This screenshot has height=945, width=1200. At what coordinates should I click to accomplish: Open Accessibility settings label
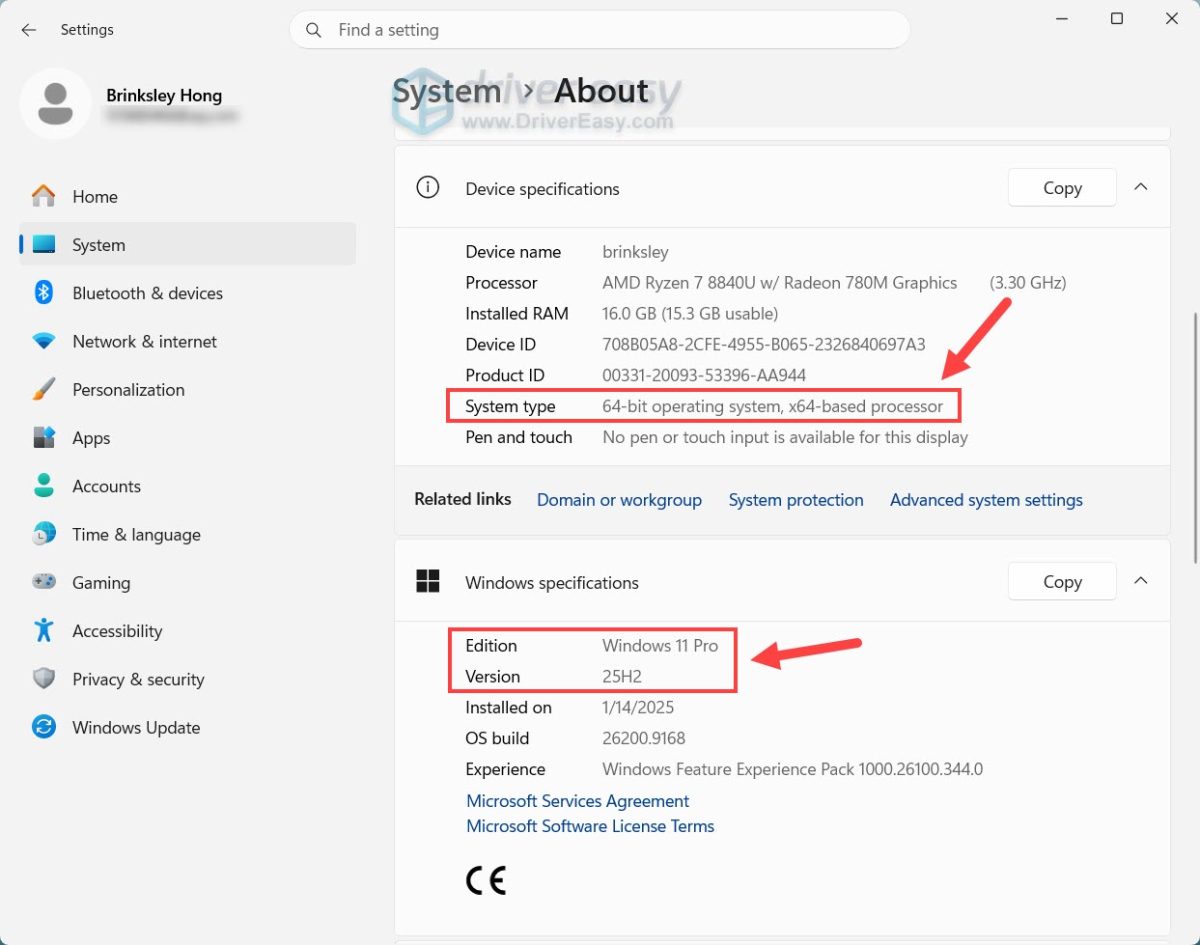coord(117,631)
